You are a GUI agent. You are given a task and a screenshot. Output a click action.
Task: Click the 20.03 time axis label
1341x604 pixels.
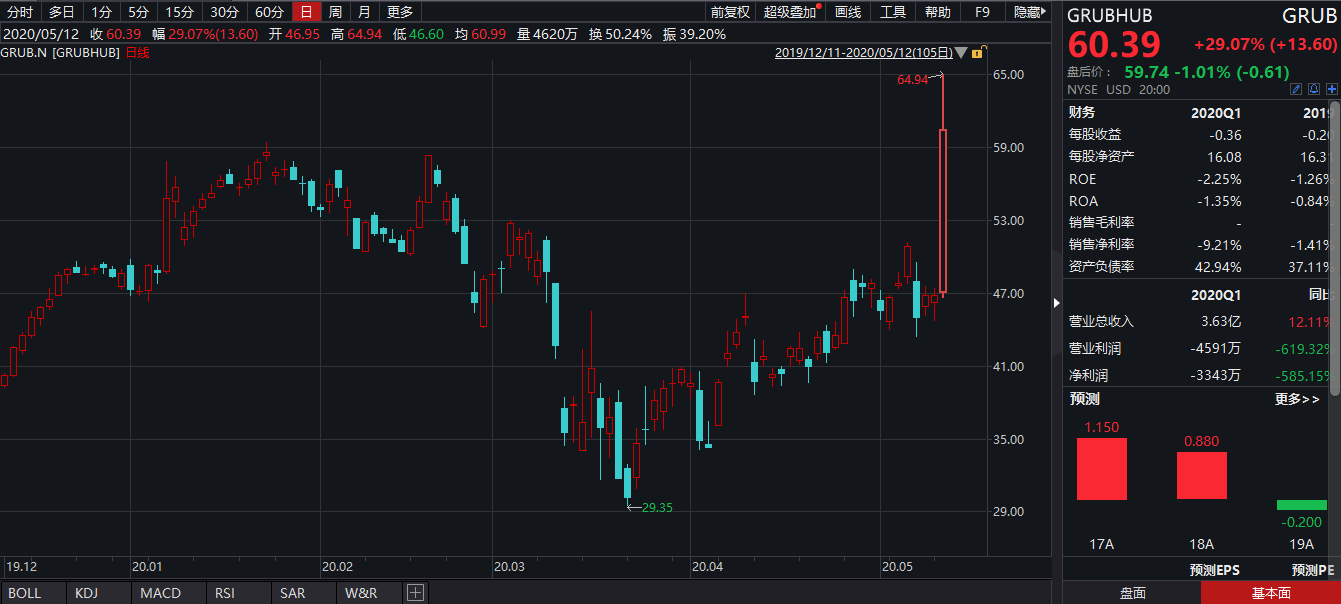point(509,566)
